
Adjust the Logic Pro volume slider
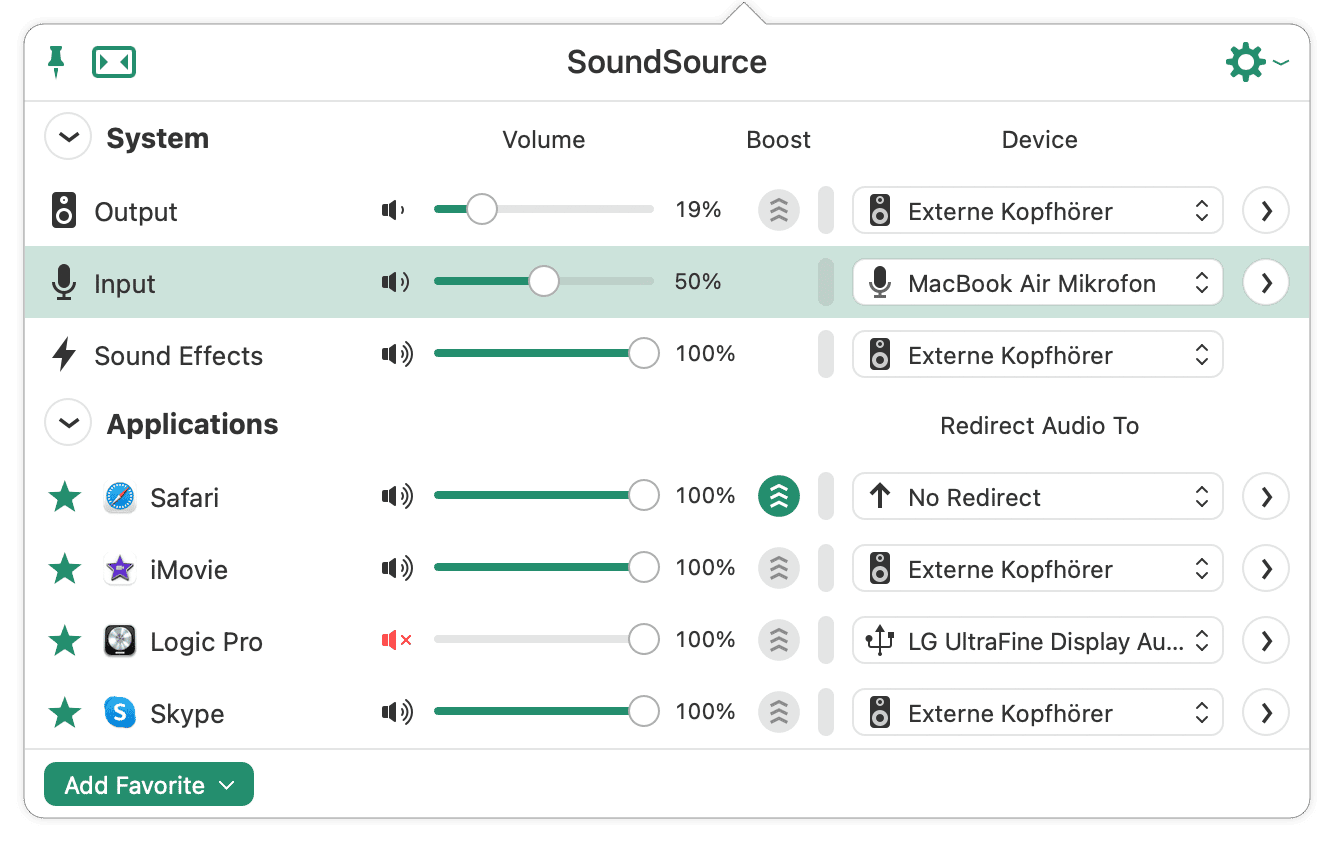click(x=546, y=639)
